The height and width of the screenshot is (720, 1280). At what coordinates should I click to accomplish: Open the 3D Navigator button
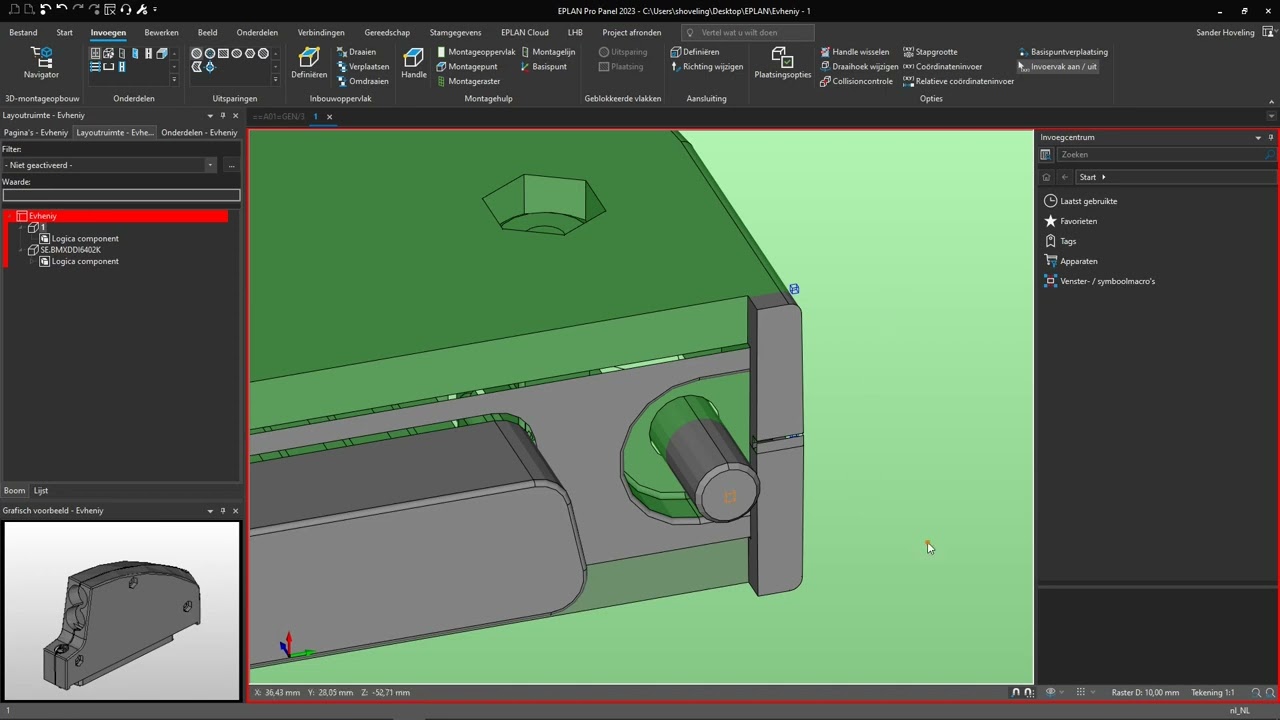(41, 64)
